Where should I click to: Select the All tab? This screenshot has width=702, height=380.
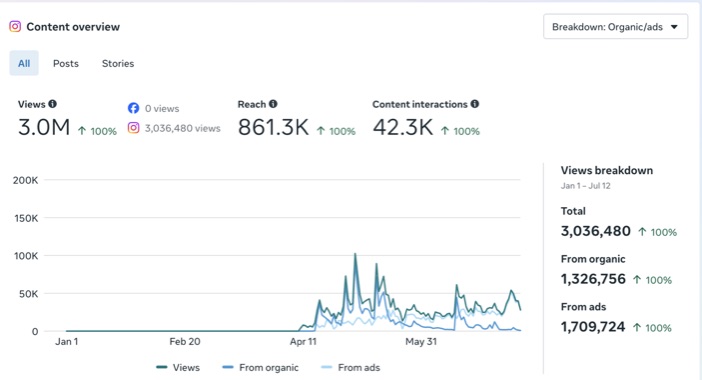click(x=24, y=63)
